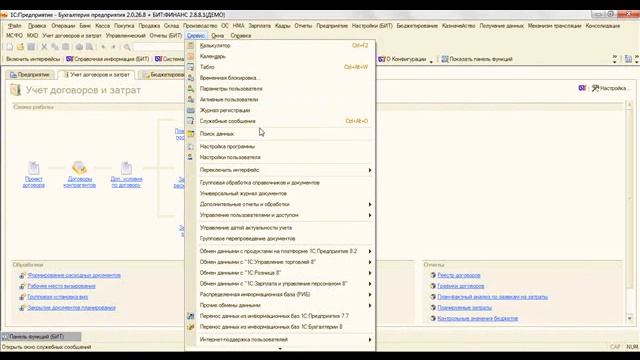Switch to Учет договоров и затрат tab
This screenshot has width=640, height=360.
tap(96, 75)
